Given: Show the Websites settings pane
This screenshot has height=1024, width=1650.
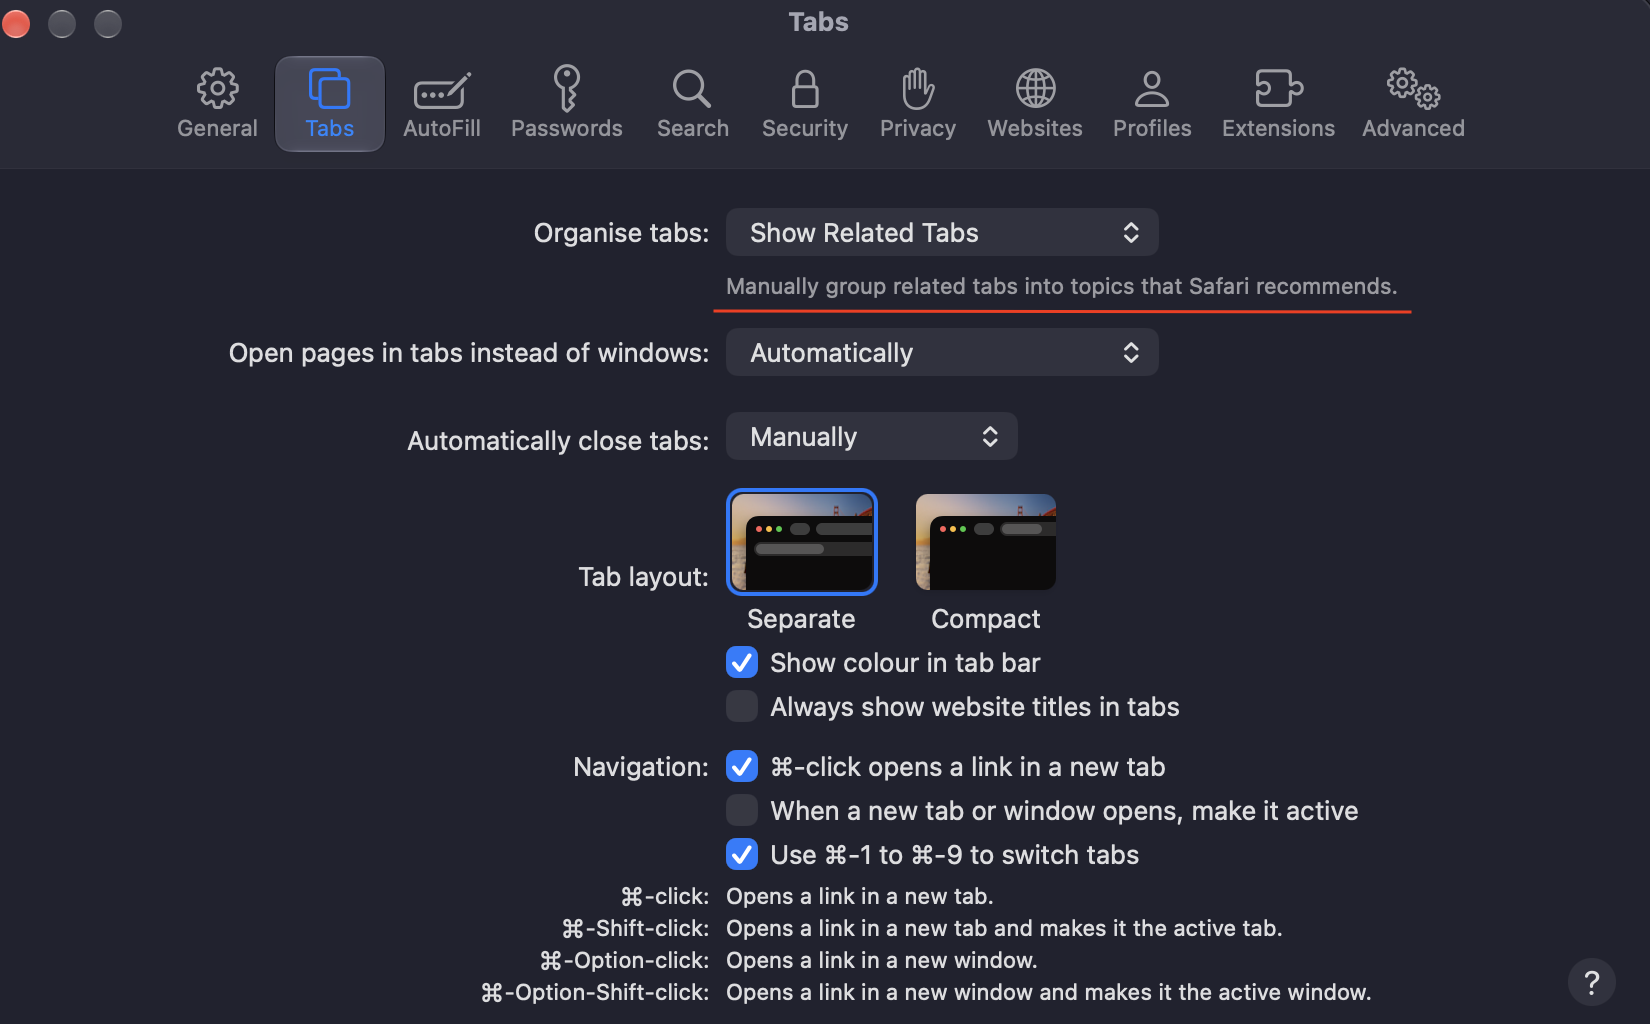Looking at the screenshot, I should click(1035, 104).
